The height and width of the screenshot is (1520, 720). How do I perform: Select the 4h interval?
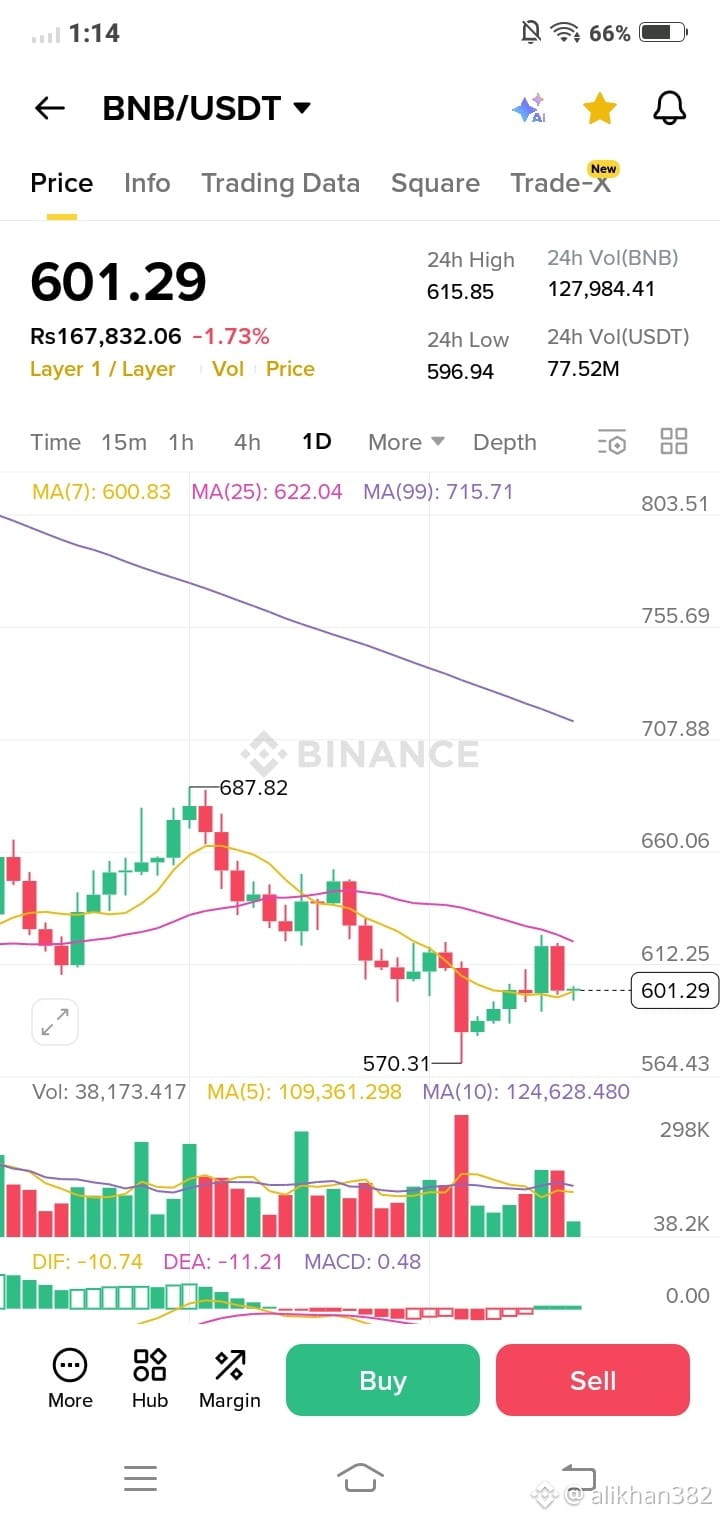247,442
